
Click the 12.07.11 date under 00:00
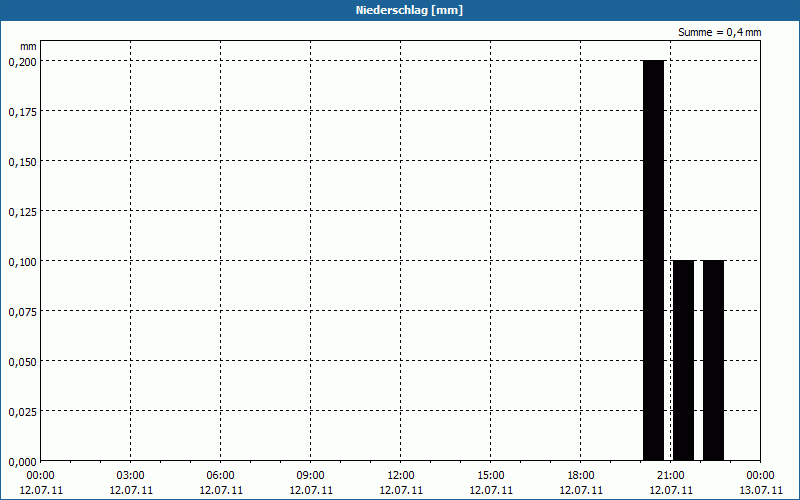point(41,490)
